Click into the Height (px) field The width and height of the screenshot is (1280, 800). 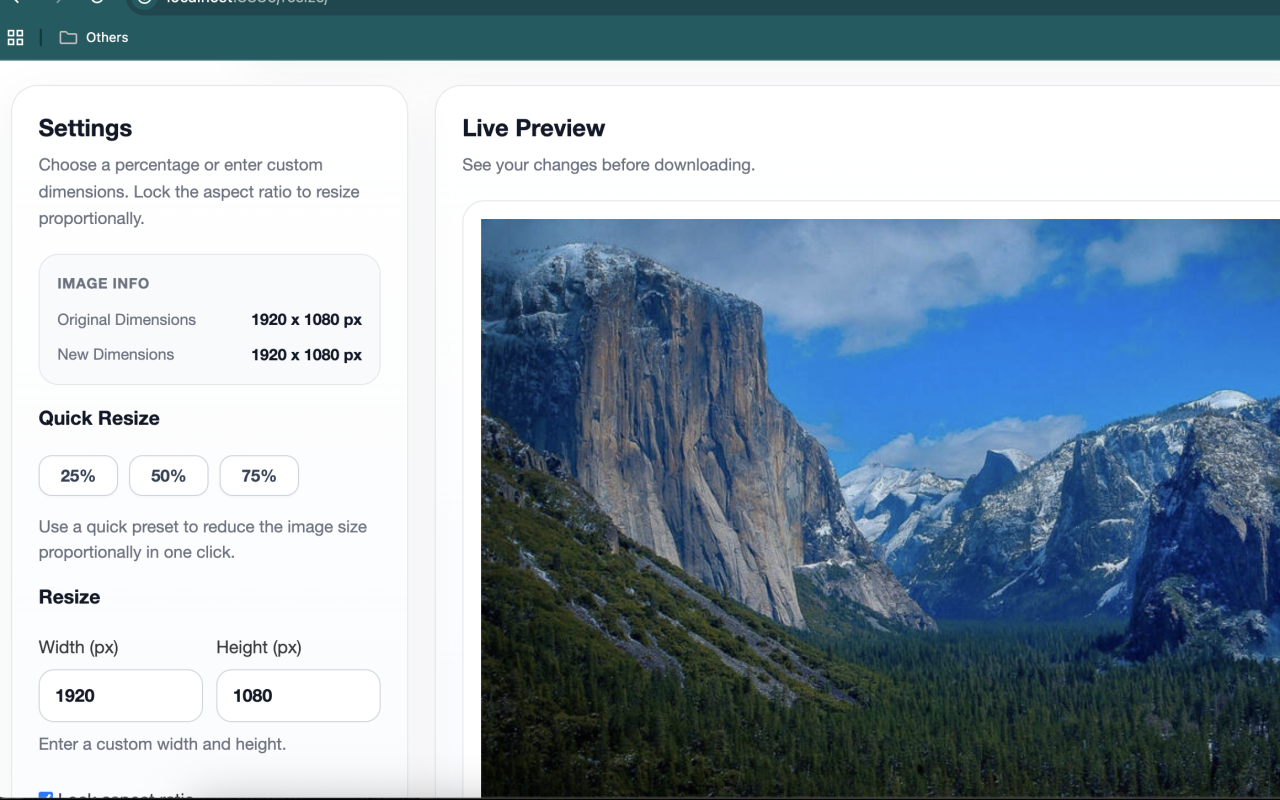point(298,696)
